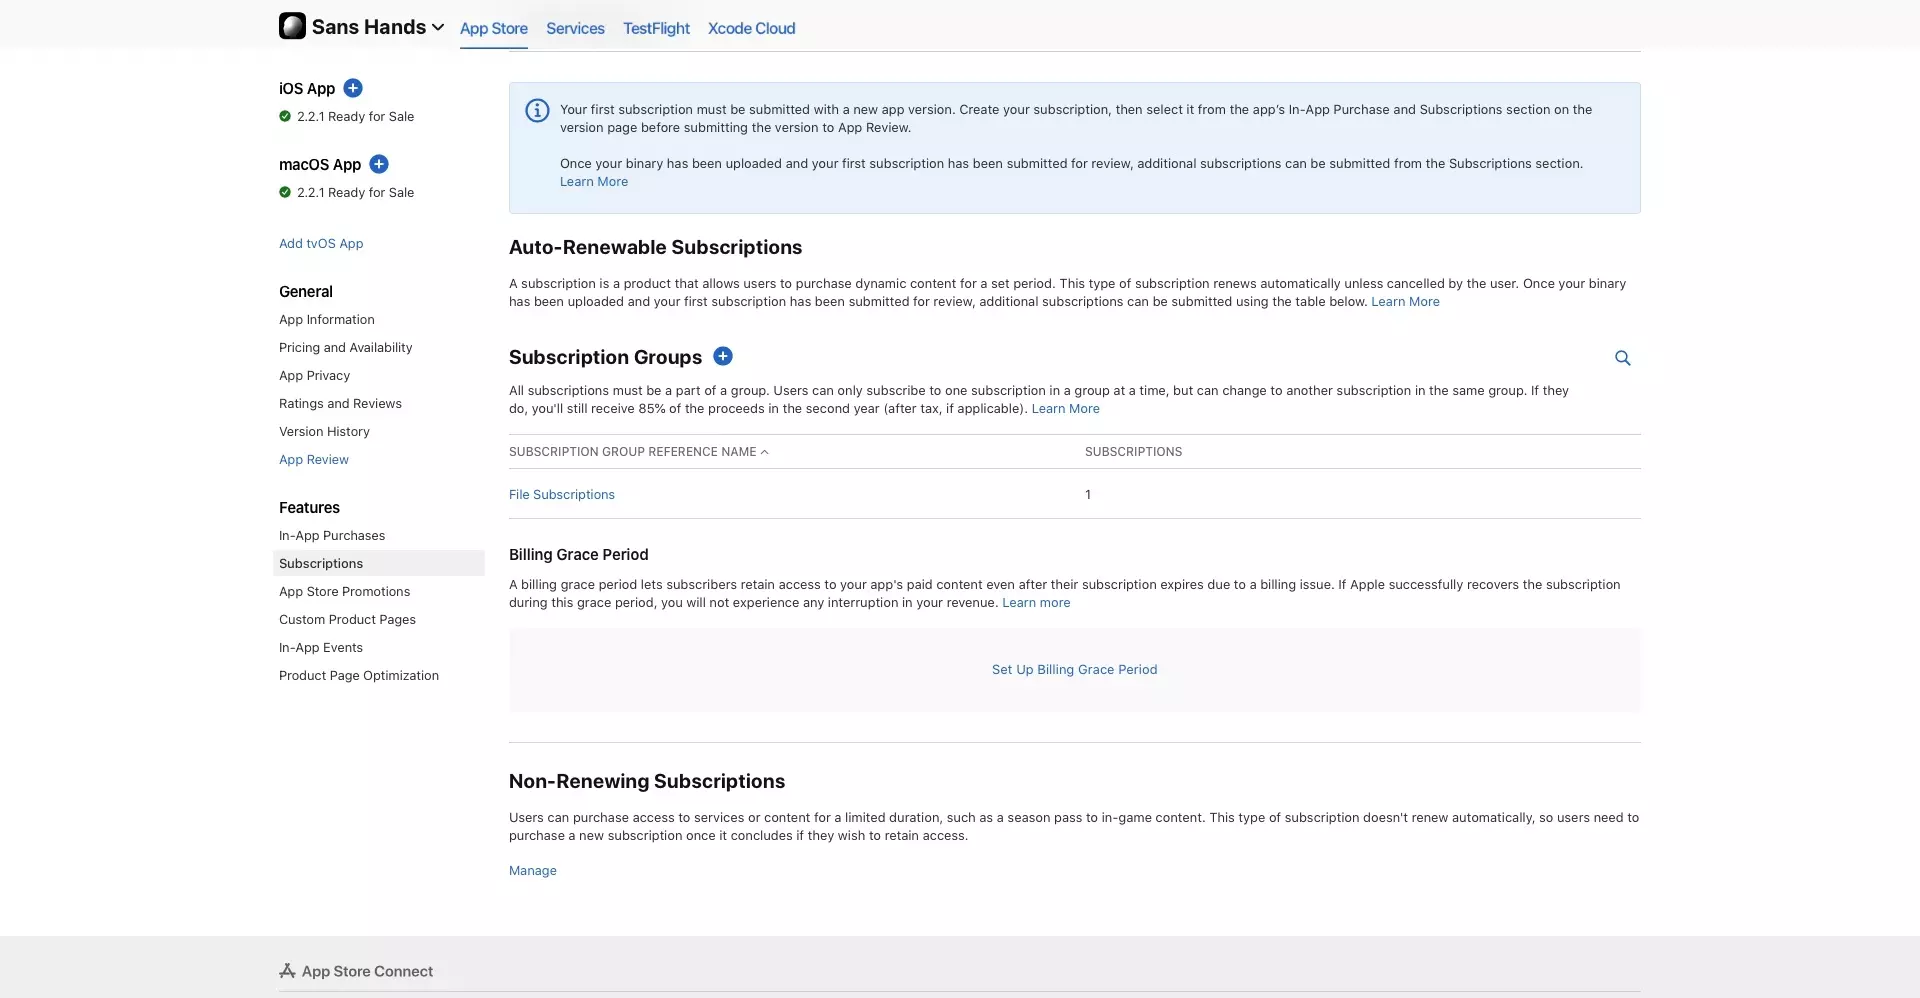Click the Billing Grace Period heading
The height and width of the screenshot is (998, 1920).
pyautogui.click(x=578, y=554)
